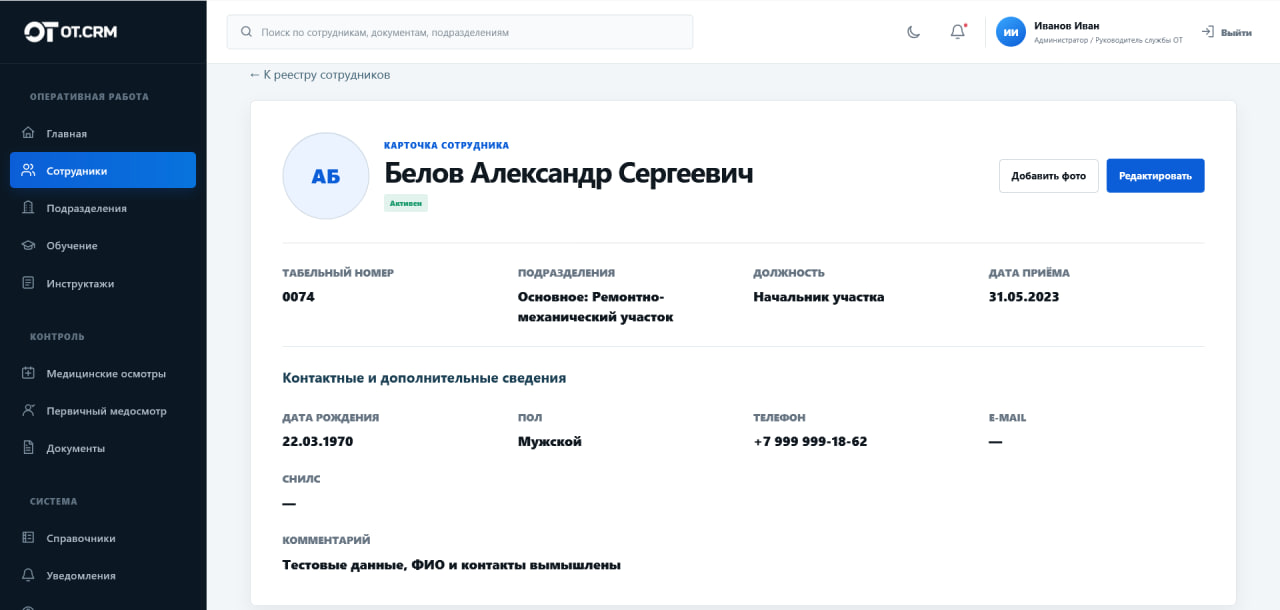The height and width of the screenshot is (610, 1280).
Task: Open Обучение menu item
Action: pyautogui.click(x=103, y=245)
